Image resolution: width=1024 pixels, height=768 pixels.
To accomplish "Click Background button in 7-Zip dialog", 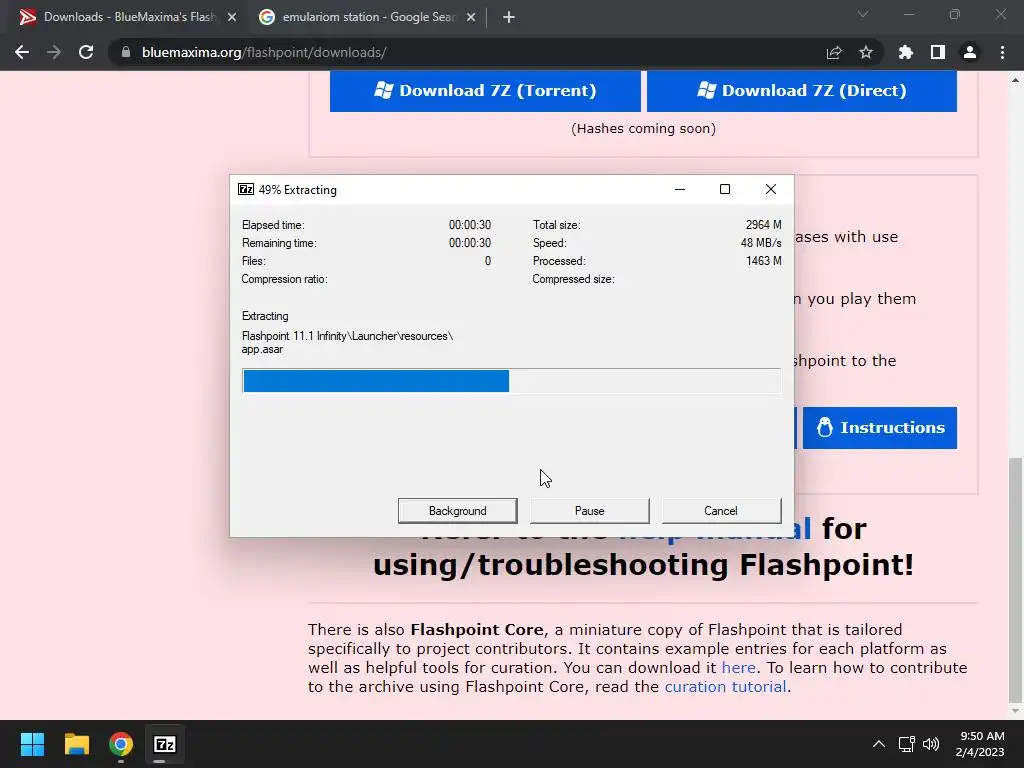I will tap(458, 511).
